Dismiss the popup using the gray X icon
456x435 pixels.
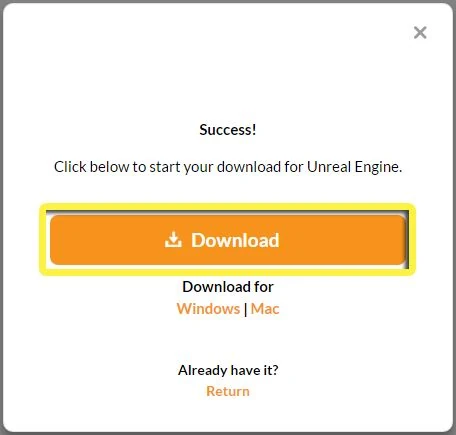[420, 33]
